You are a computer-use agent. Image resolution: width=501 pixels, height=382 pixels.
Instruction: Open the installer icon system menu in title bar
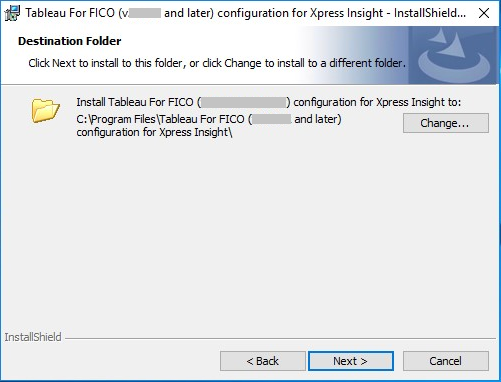point(12,13)
